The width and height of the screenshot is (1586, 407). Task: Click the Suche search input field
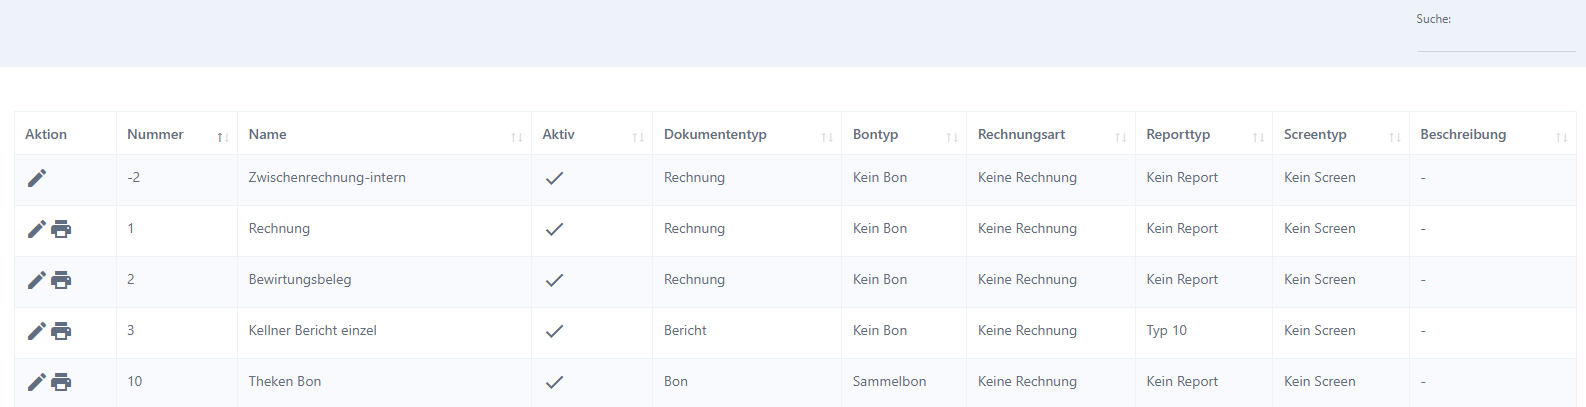(x=1496, y=40)
